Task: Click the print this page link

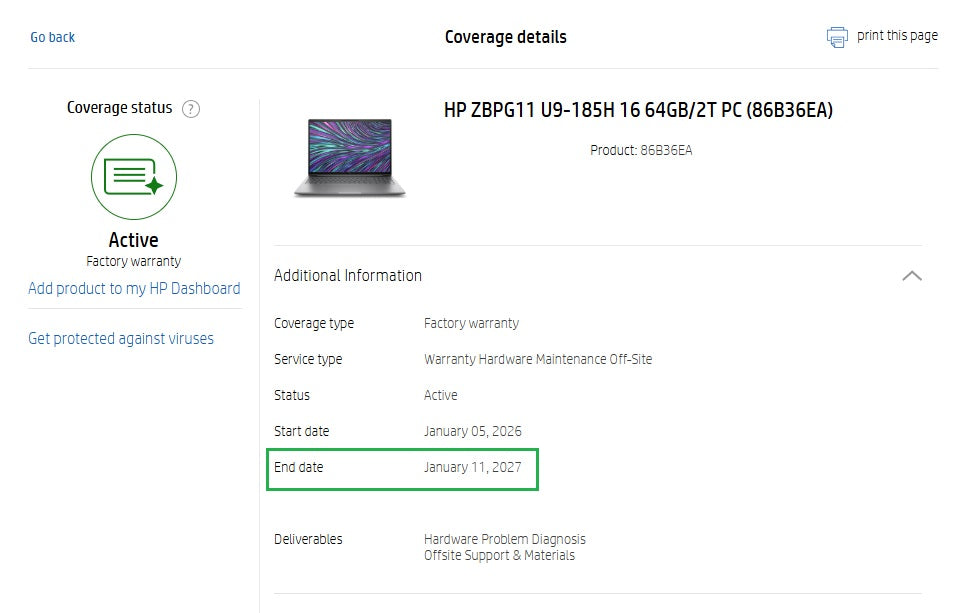Action: point(897,36)
